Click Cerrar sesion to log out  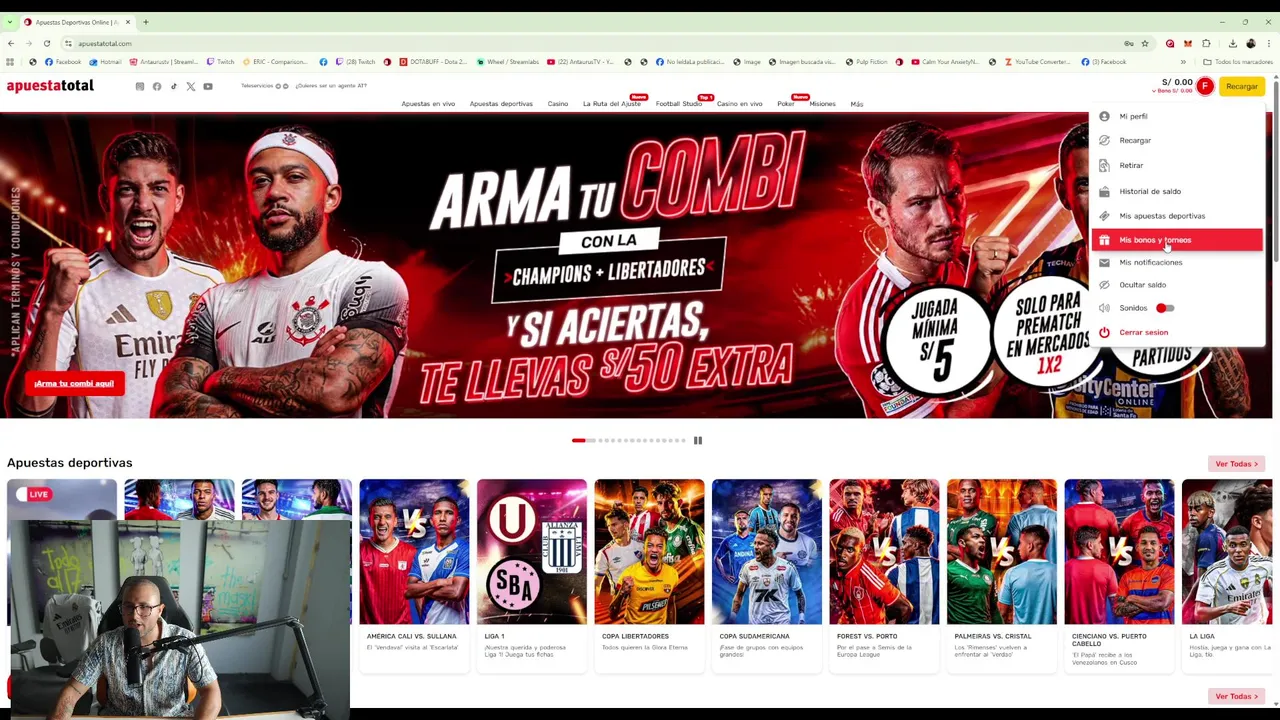coord(1176,332)
